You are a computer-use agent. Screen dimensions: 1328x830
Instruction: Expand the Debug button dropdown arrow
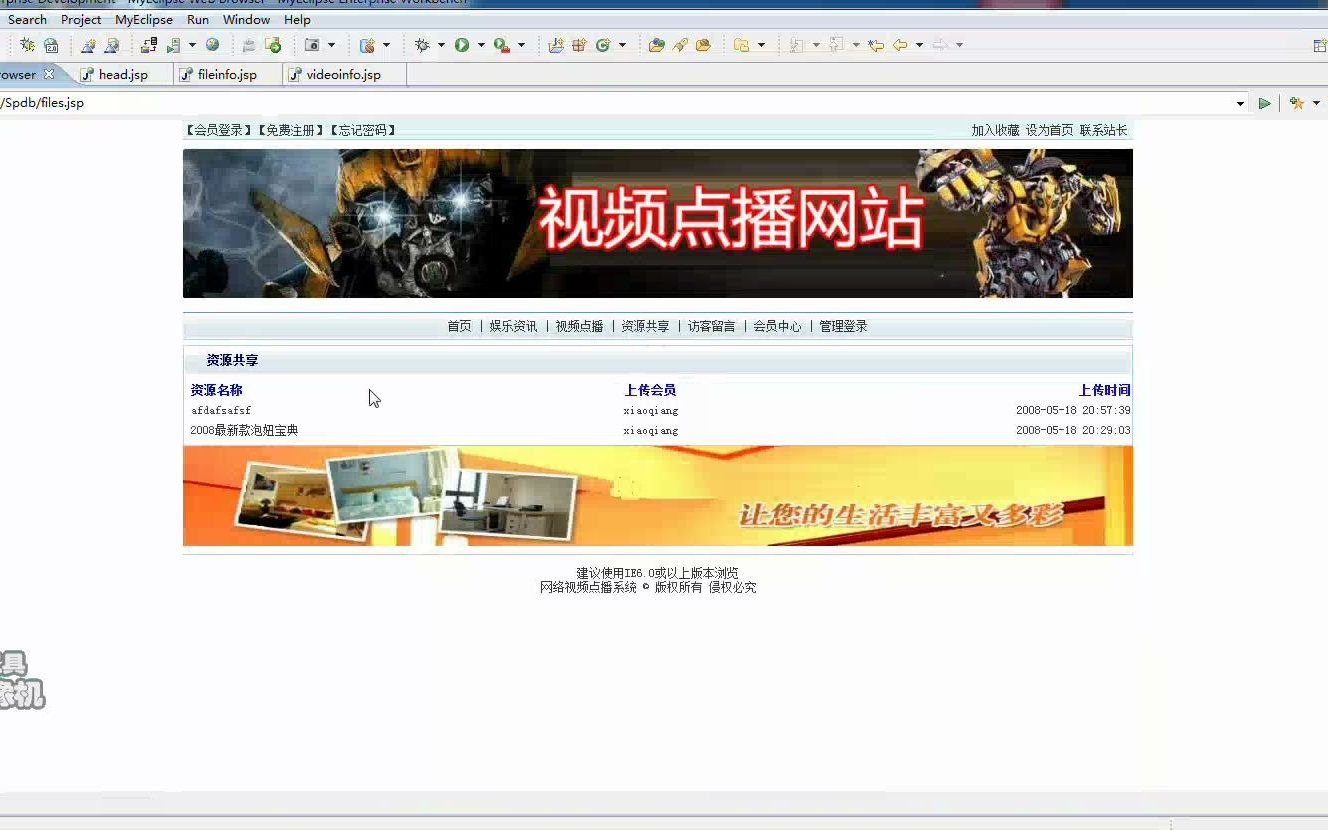point(441,45)
